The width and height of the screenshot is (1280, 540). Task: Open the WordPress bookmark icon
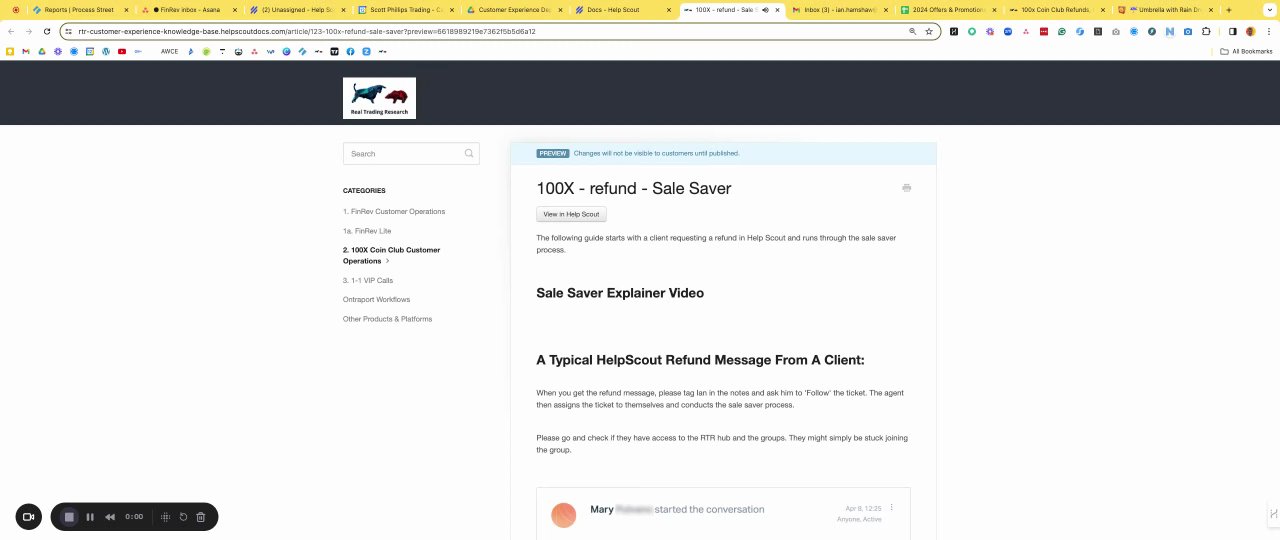pyautogui.click(x=106, y=51)
